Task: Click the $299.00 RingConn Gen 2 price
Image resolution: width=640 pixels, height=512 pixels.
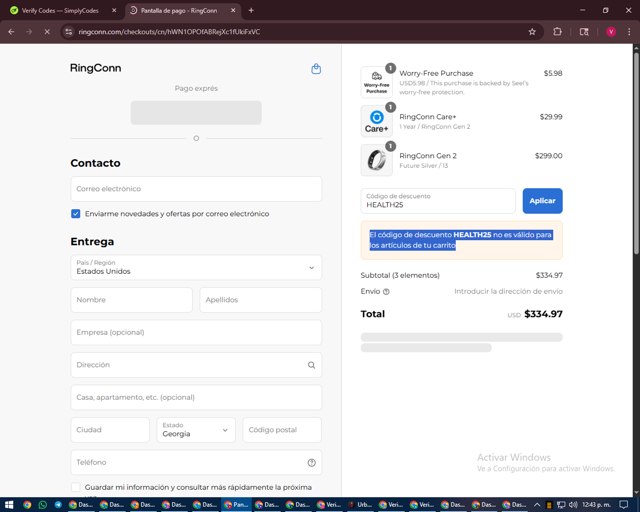Action: (x=549, y=156)
